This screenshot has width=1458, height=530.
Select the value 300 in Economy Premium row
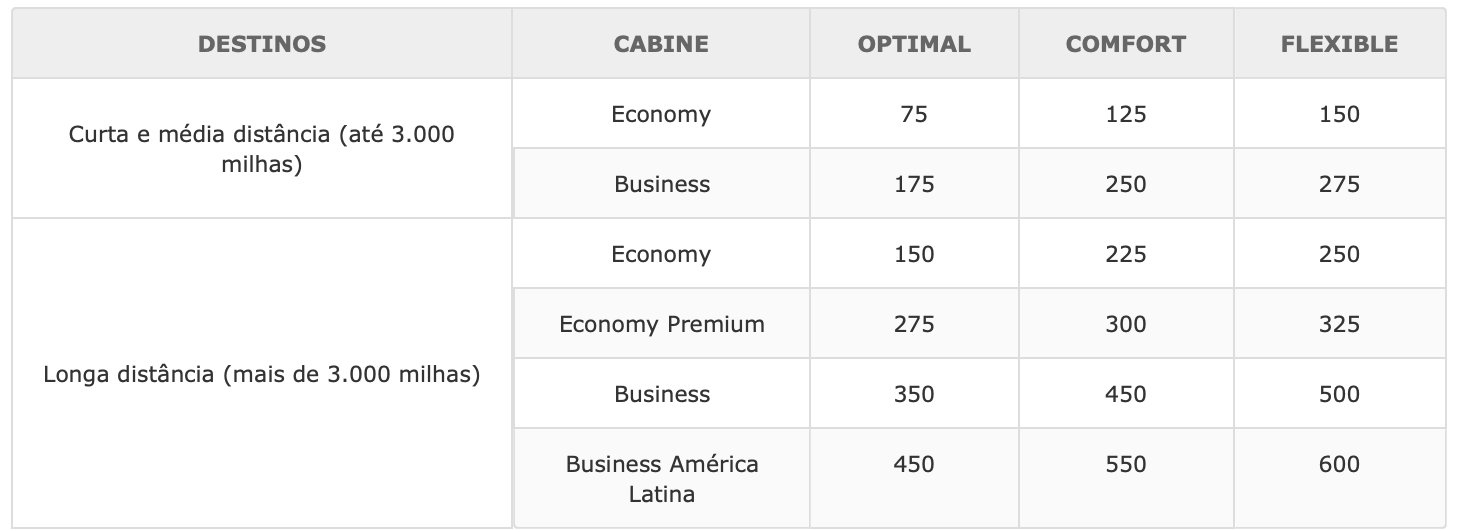click(1126, 324)
